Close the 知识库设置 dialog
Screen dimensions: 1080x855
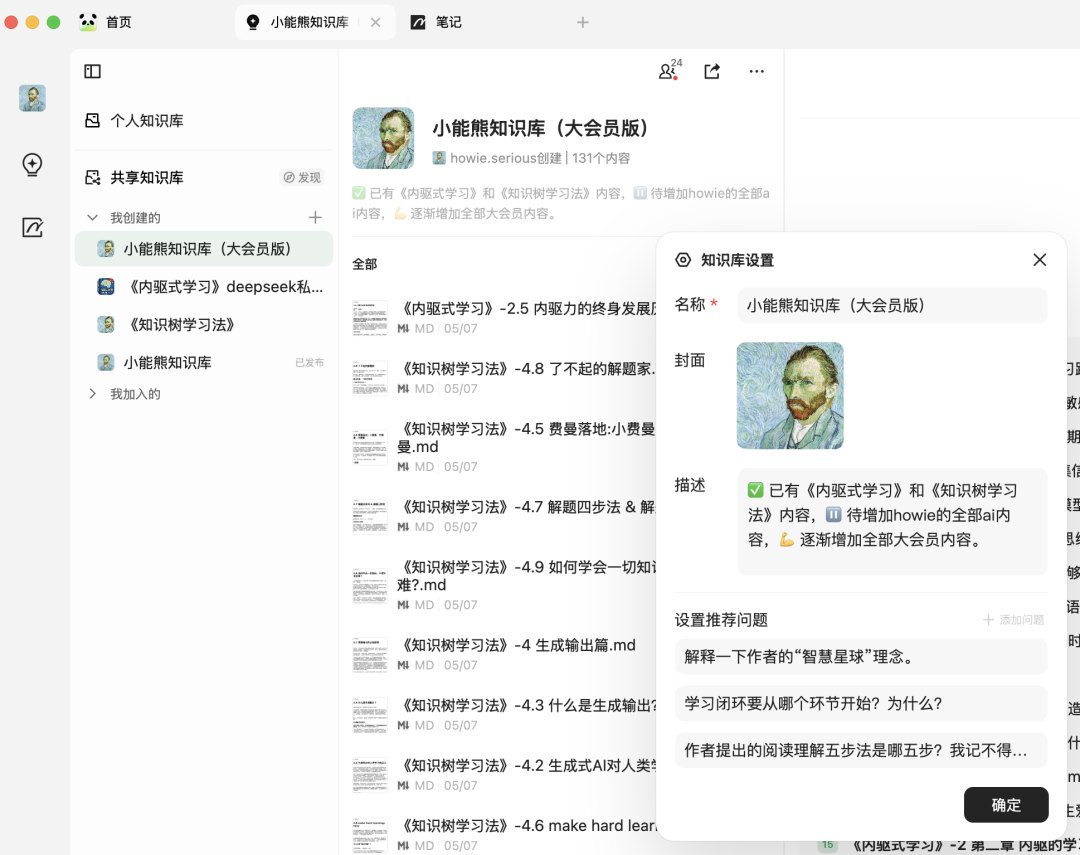coord(1039,260)
